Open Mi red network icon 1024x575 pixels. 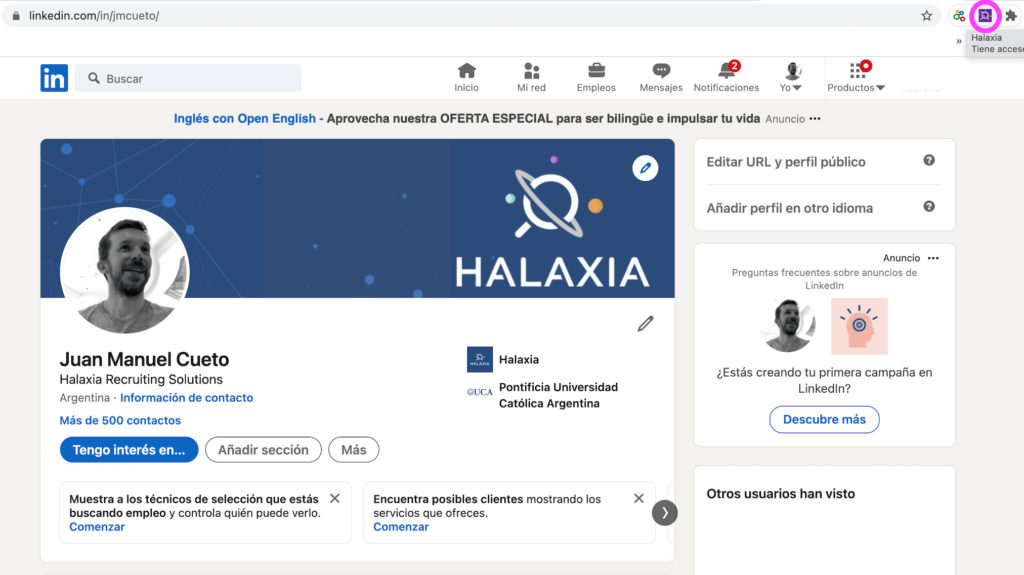(x=532, y=78)
